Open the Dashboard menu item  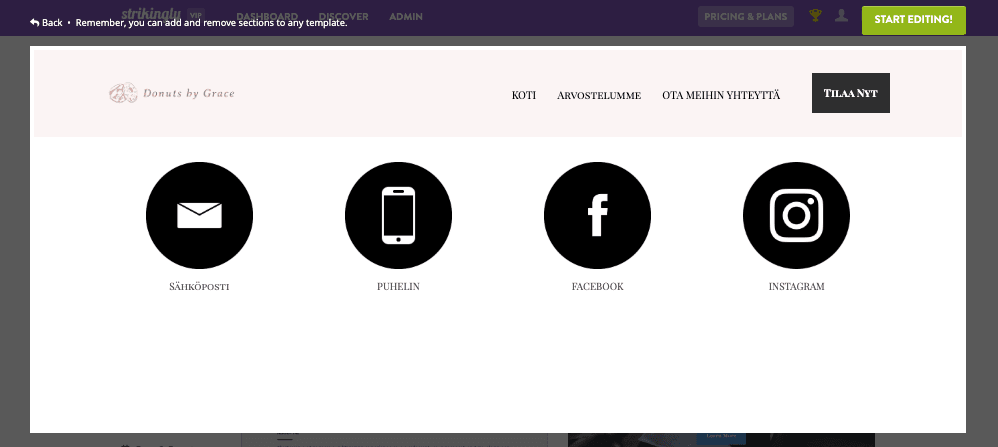tap(267, 17)
